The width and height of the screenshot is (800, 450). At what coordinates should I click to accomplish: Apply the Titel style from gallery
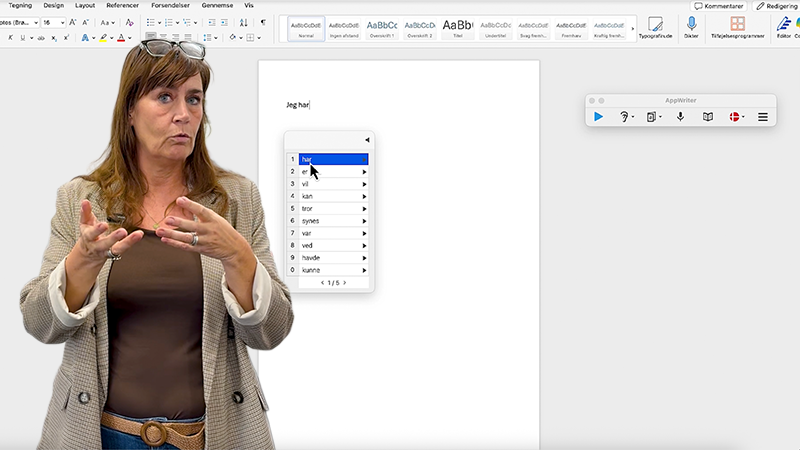click(457, 29)
